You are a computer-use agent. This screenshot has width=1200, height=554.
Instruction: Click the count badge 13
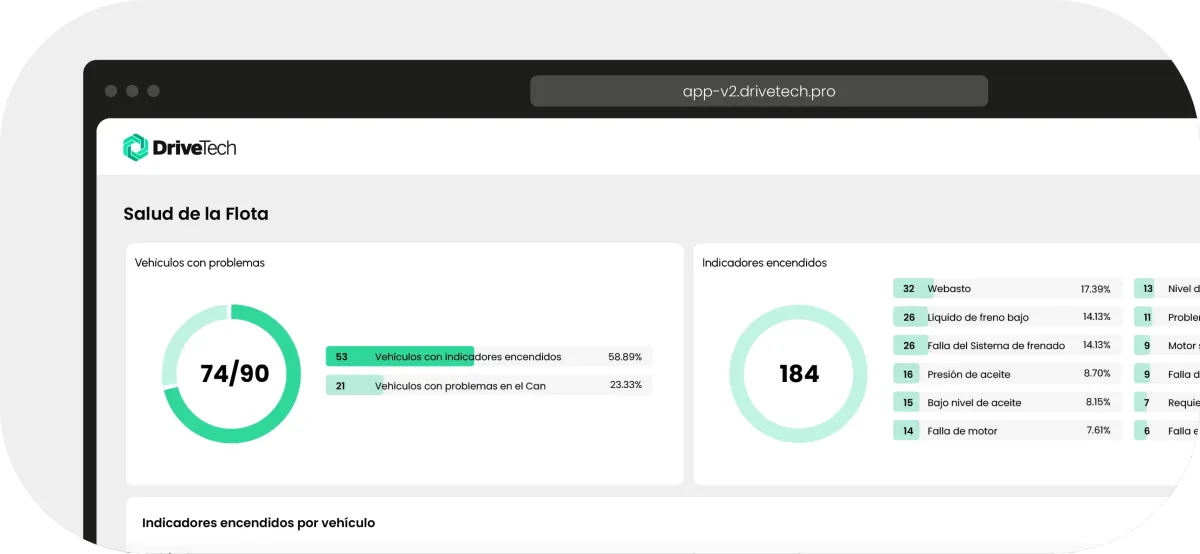[x=1147, y=289]
